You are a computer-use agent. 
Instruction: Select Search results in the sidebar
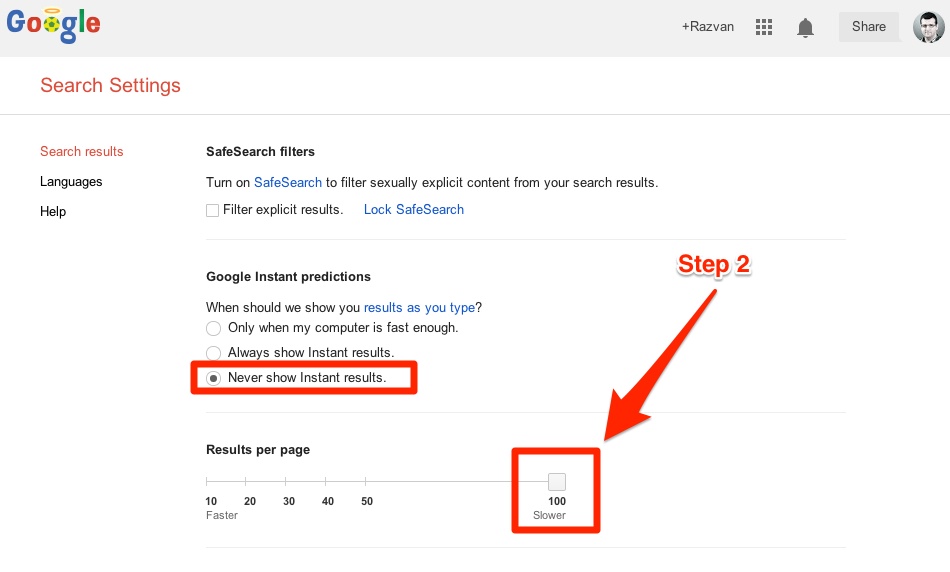point(82,151)
